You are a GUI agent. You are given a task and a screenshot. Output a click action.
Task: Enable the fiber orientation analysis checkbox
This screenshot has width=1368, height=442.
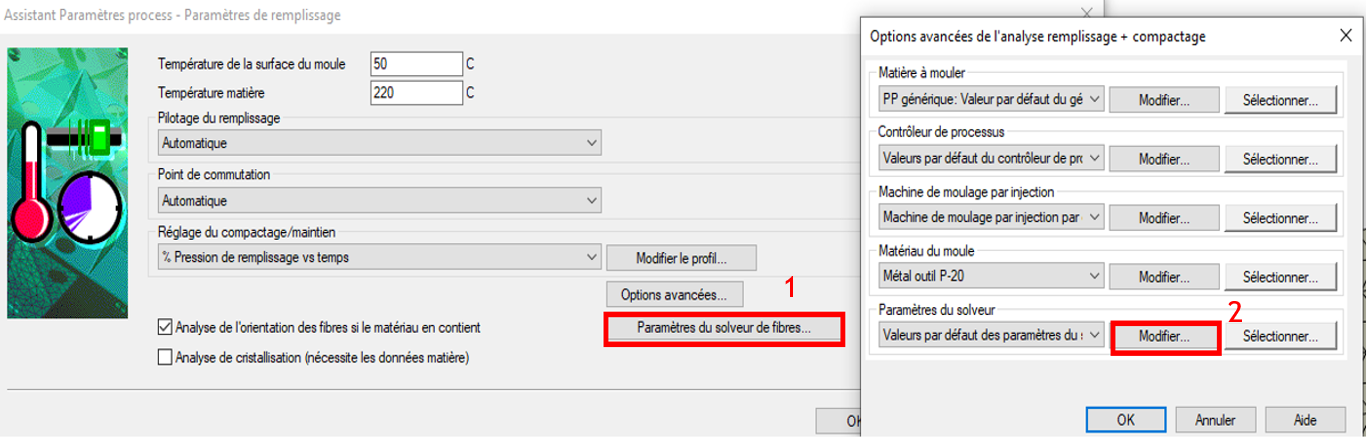[166, 327]
